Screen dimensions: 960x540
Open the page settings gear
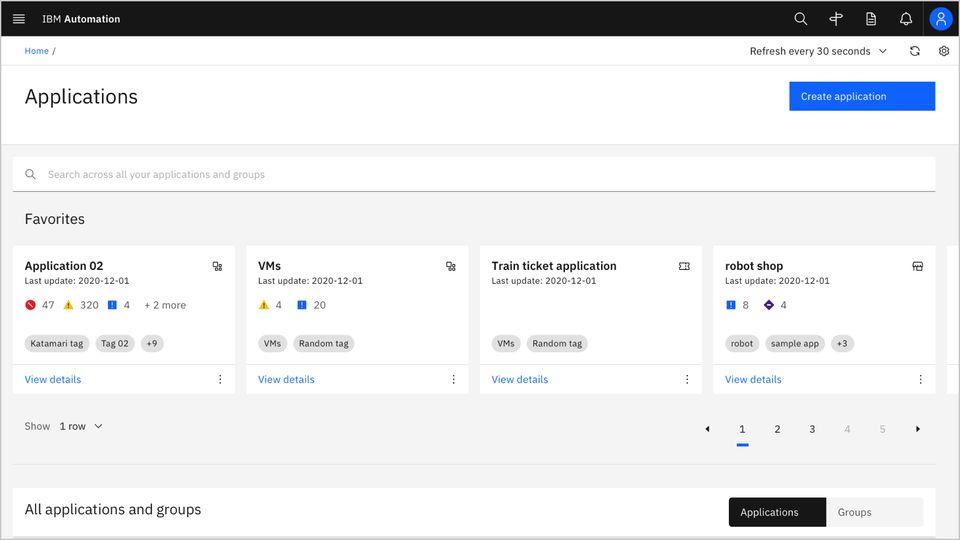click(944, 51)
